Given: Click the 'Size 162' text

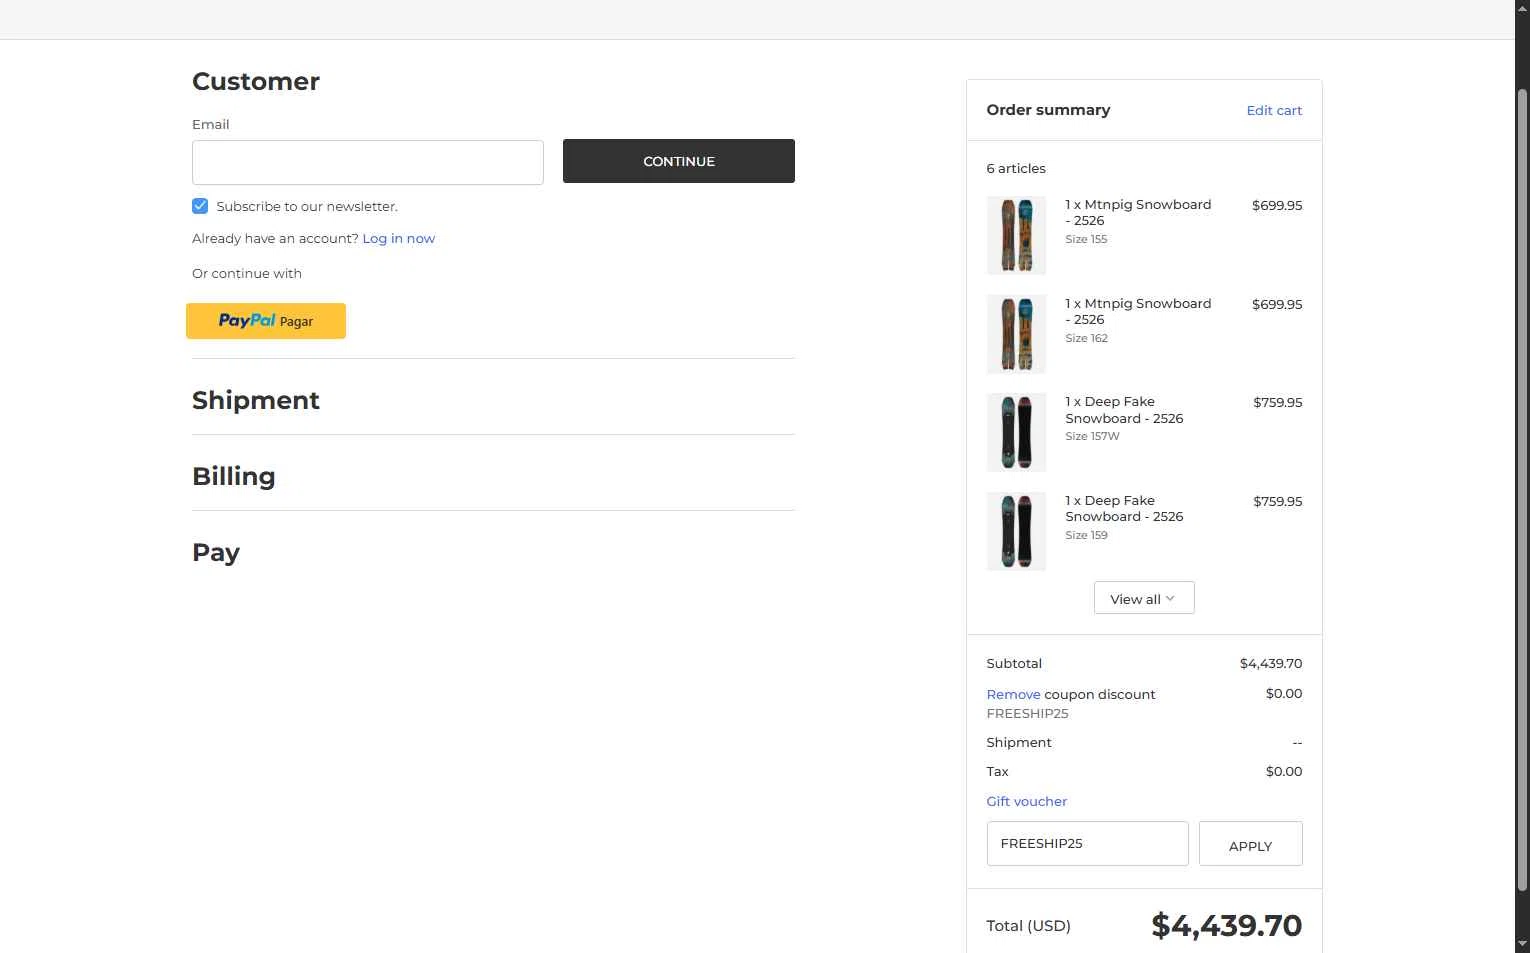Looking at the screenshot, I should tap(1086, 338).
